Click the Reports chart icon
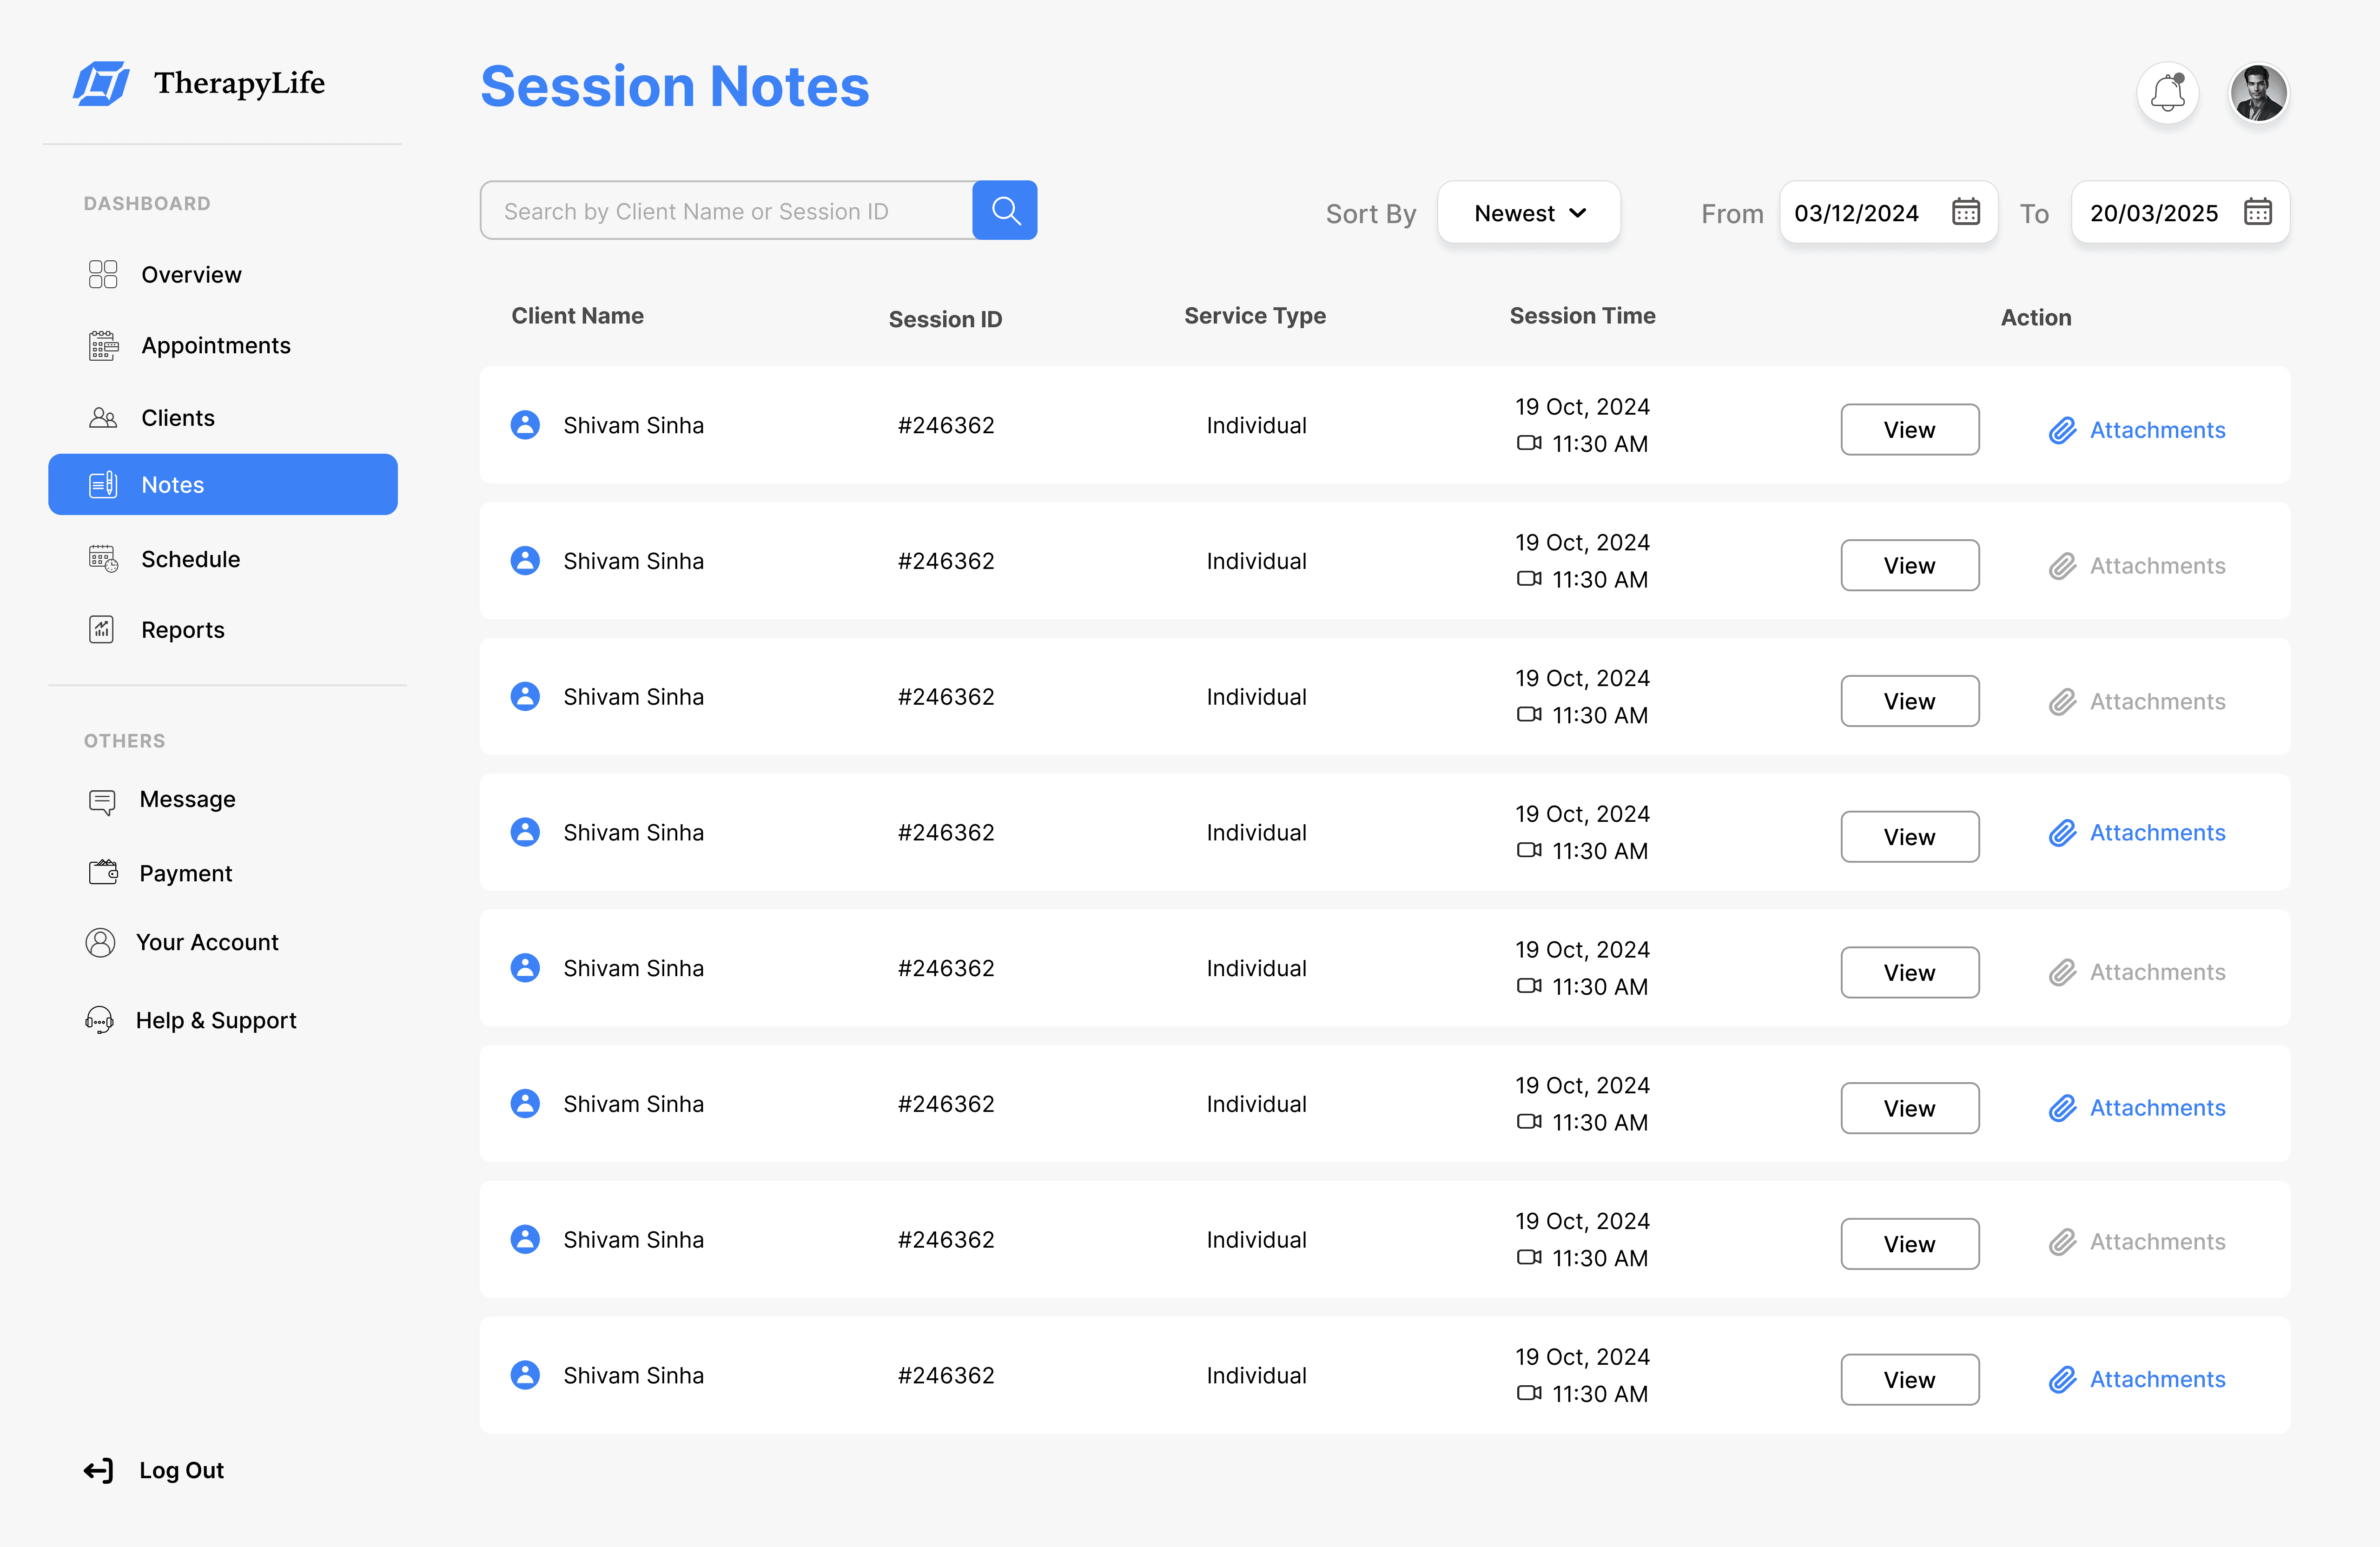This screenshot has height=1547, width=2380. coord(102,630)
